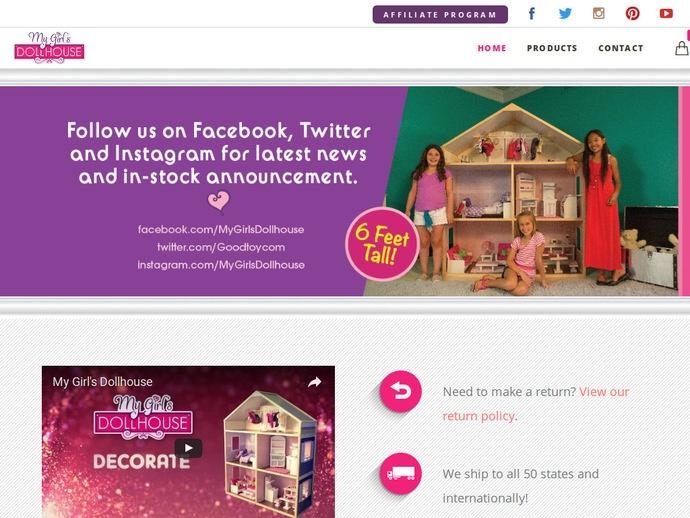Click the Affiliate Program button

440,15
